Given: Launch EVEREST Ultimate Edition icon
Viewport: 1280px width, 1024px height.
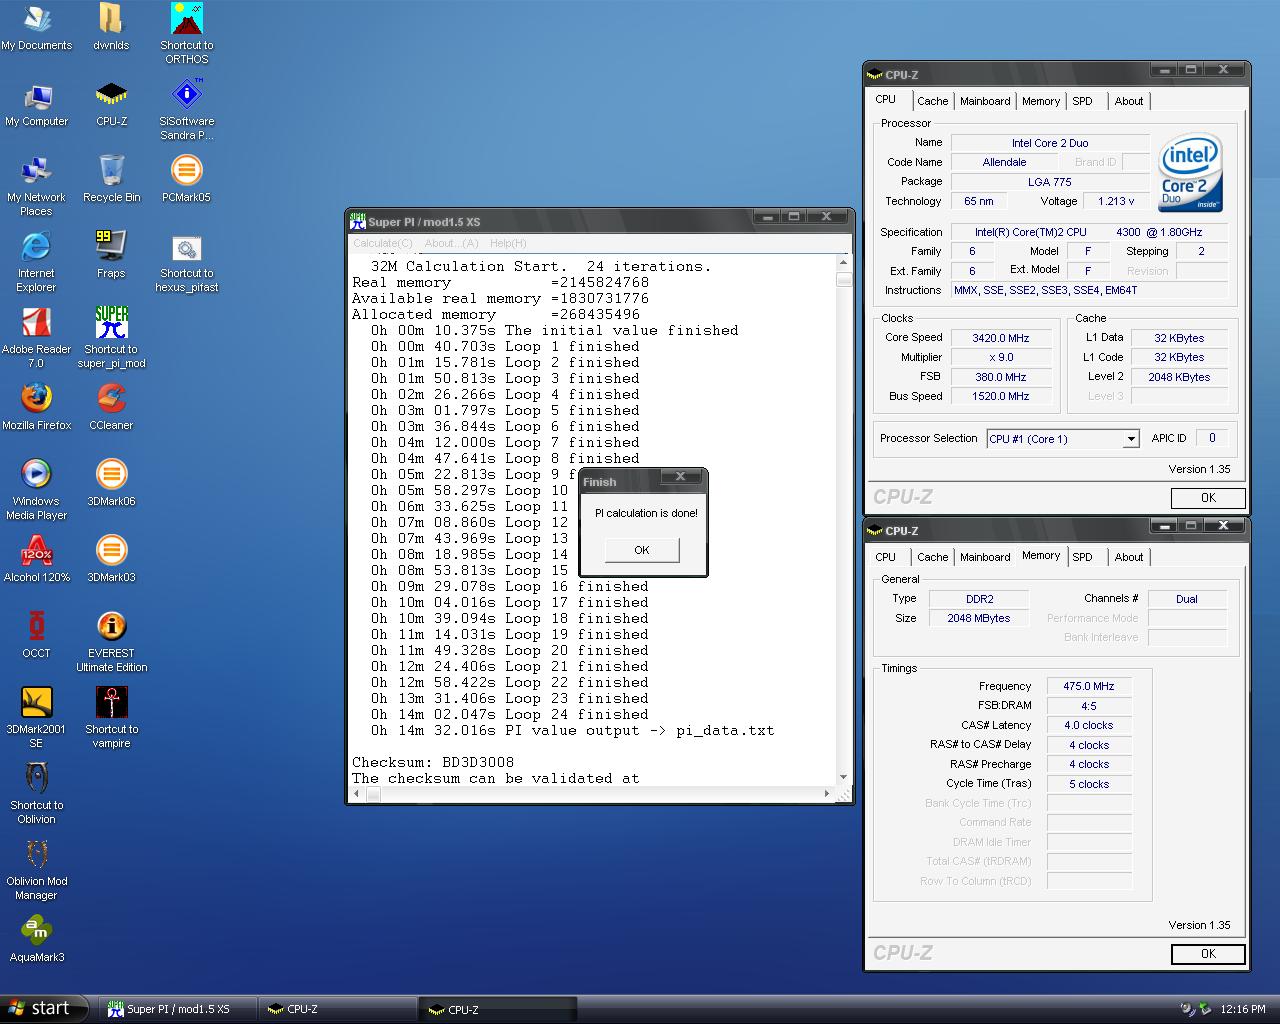Looking at the screenshot, I should [x=111, y=641].
